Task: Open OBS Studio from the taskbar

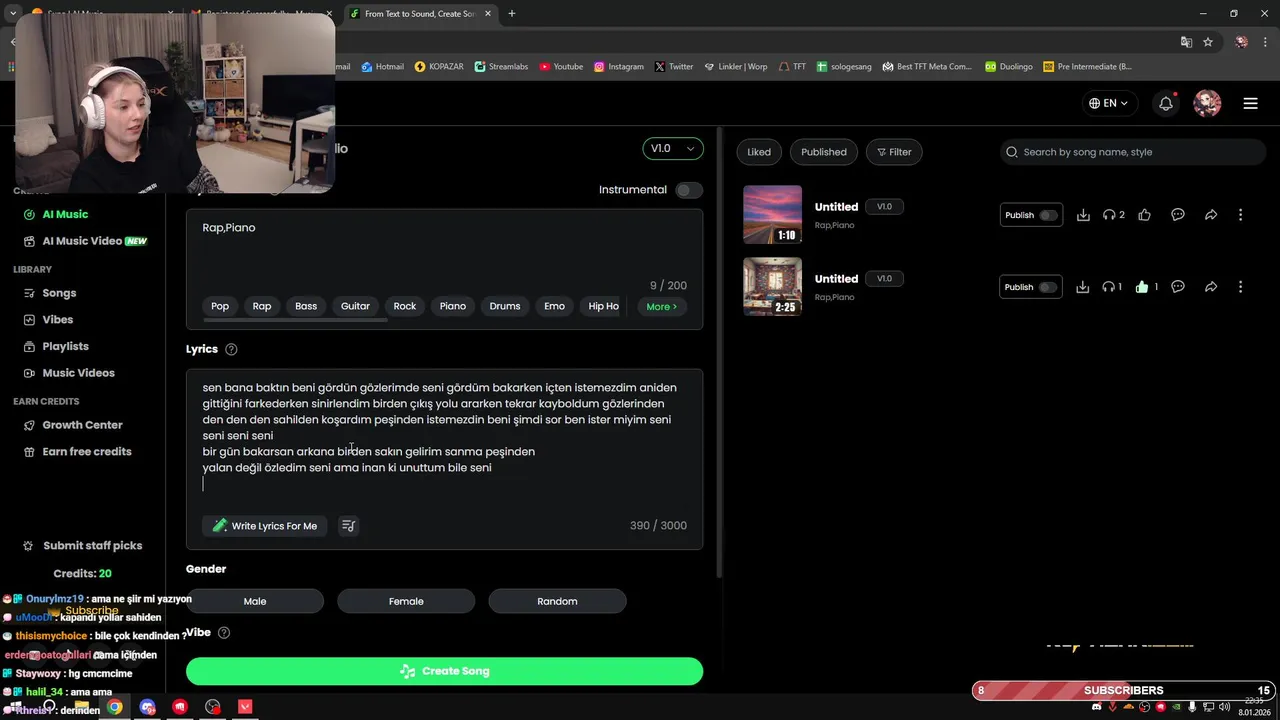Action: pos(212,707)
